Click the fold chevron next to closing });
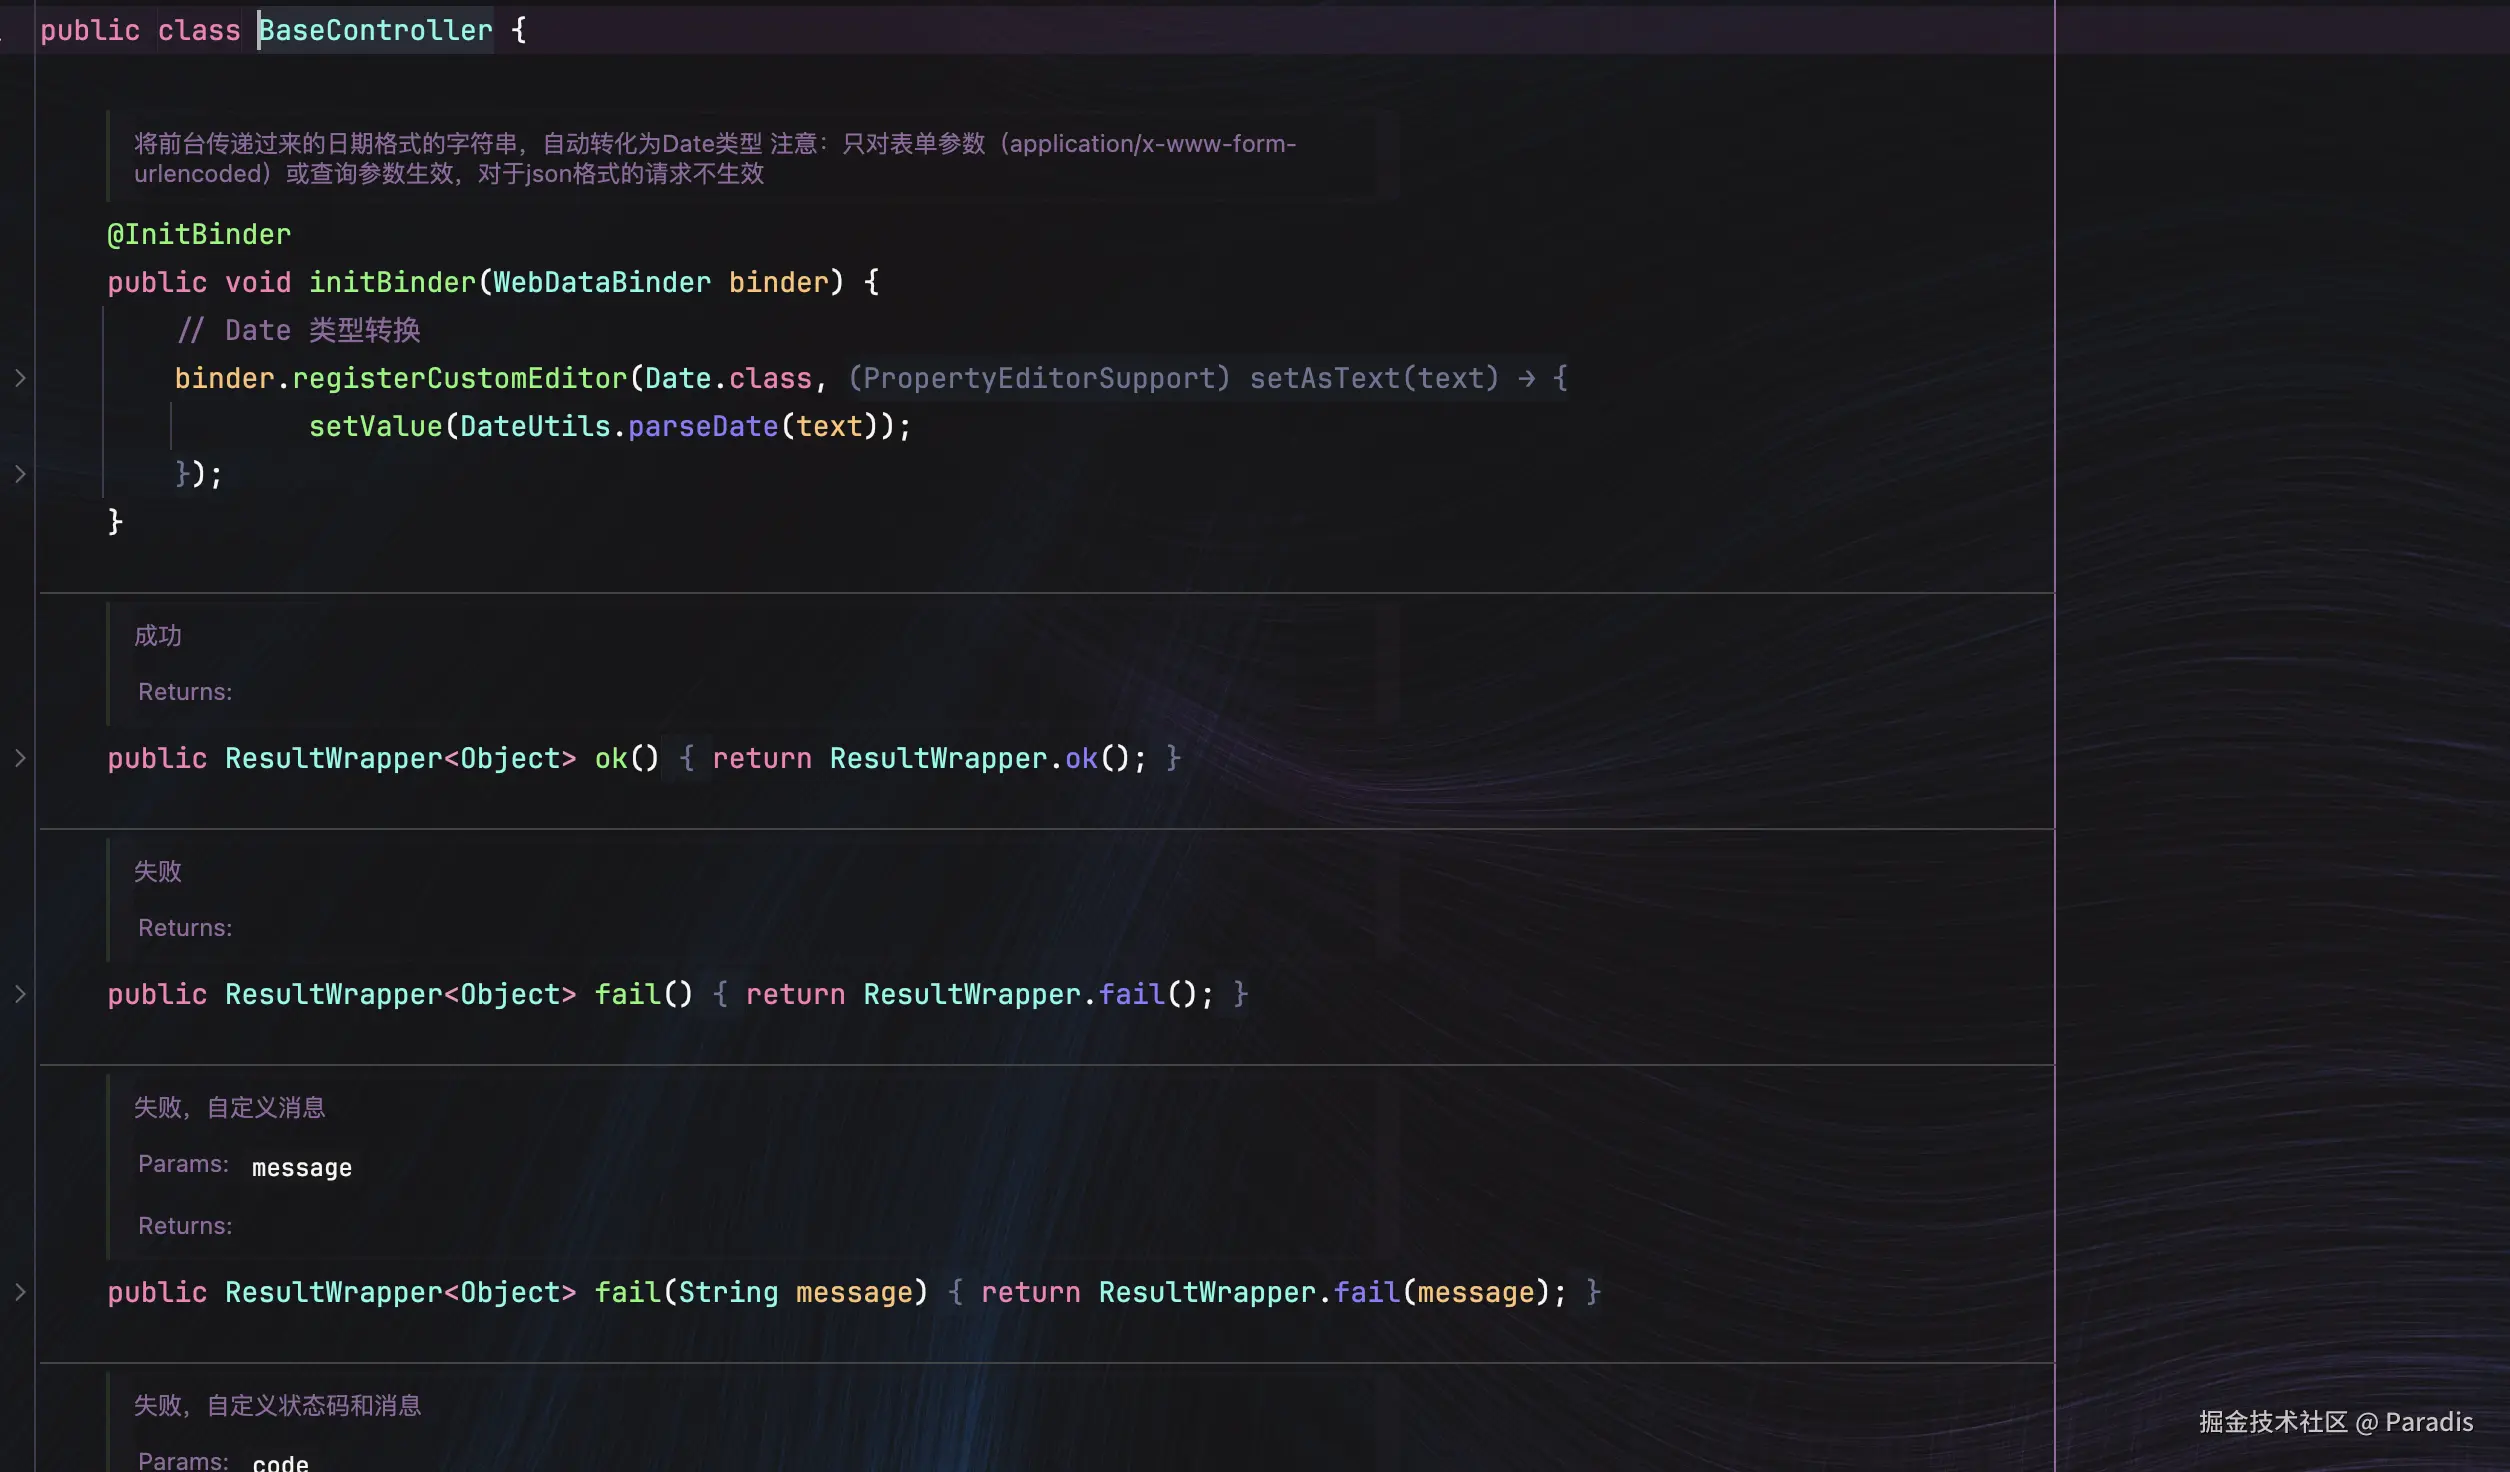The height and width of the screenshot is (1472, 2510). tap(20, 474)
